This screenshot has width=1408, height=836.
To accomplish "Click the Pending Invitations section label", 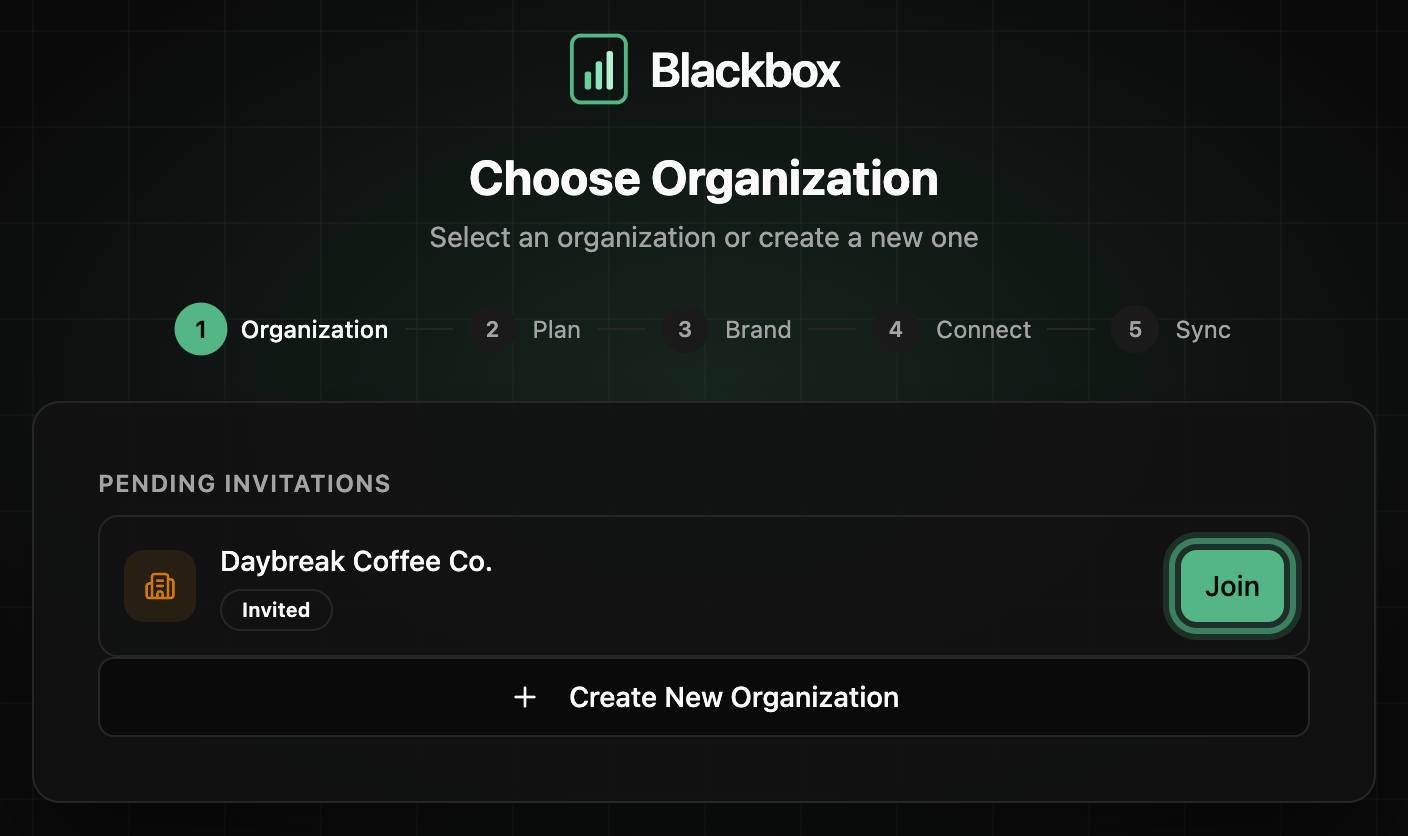I will pyautogui.click(x=245, y=484).
